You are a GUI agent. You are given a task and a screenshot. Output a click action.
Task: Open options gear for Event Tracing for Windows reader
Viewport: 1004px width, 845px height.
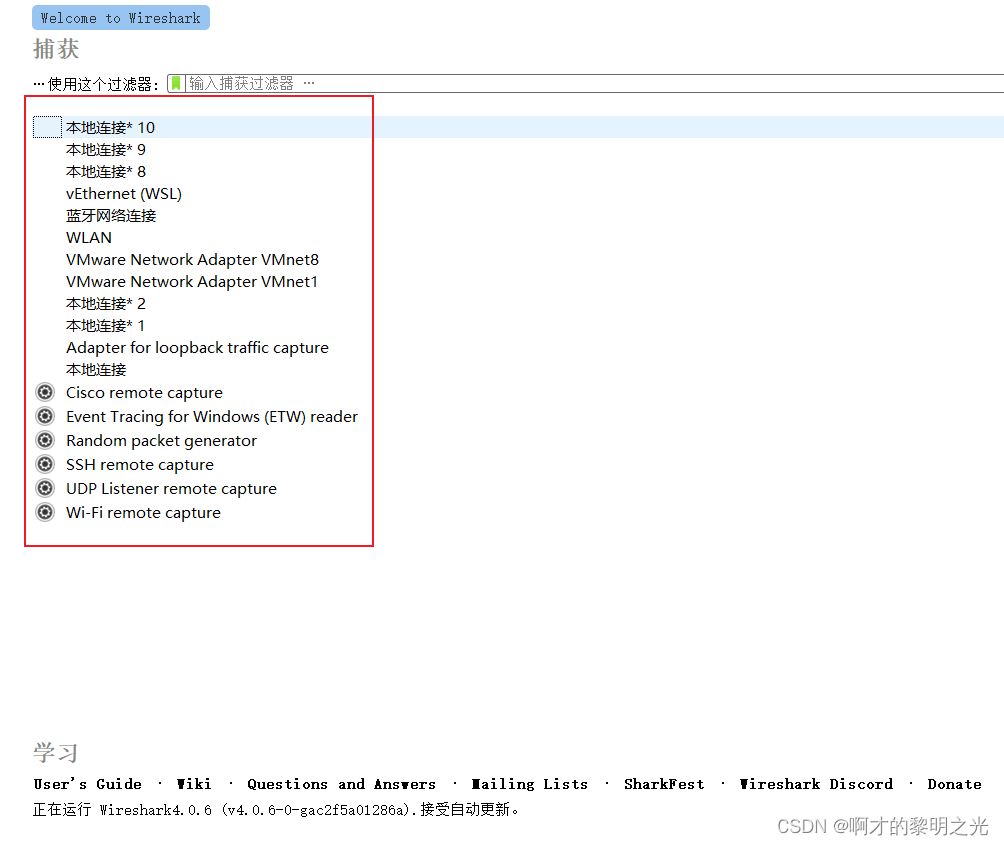[45, 416]
